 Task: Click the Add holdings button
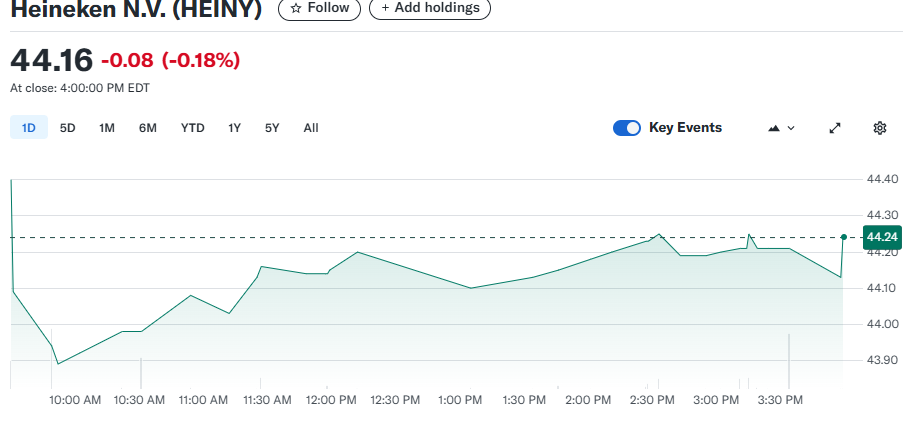430,8
